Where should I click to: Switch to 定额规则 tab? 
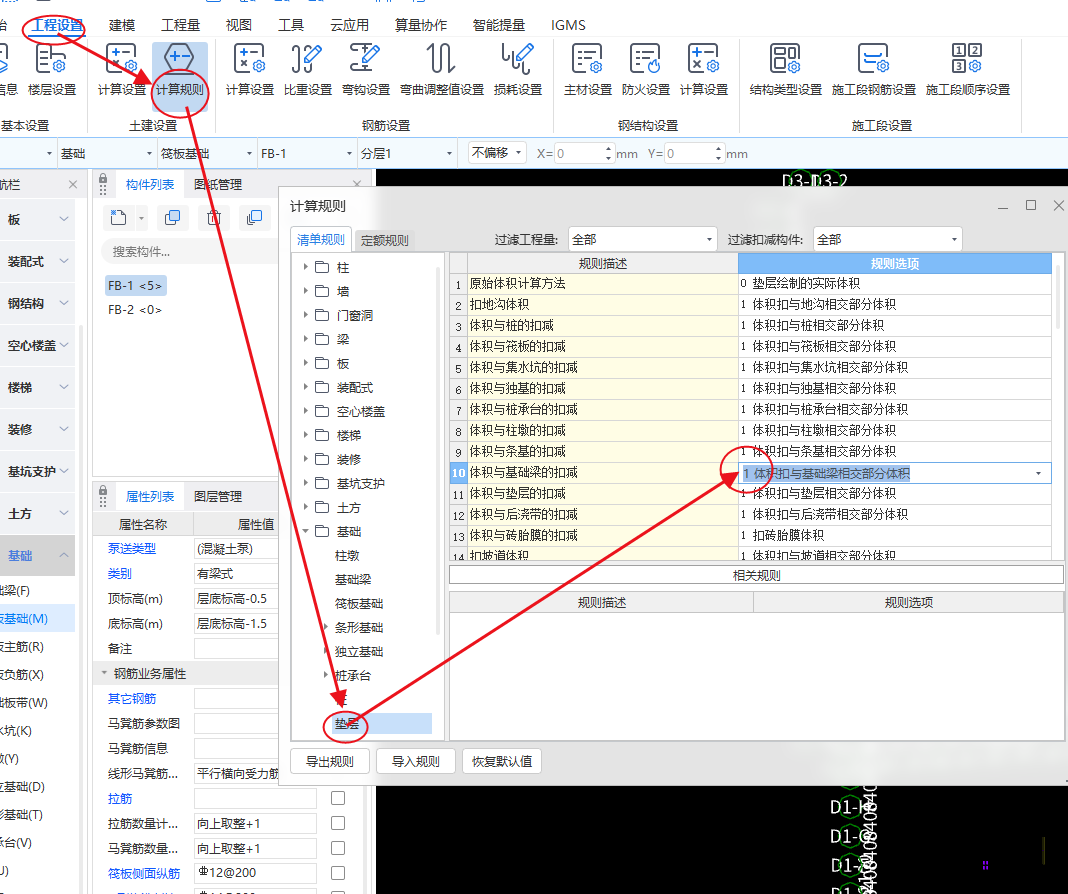tap(384, 240)
